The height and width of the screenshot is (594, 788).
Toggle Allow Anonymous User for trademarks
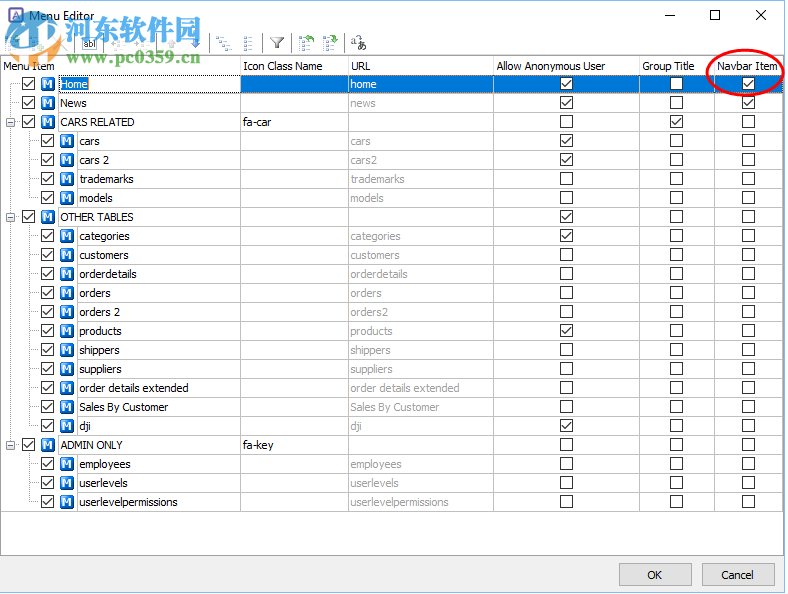[566, 178]
